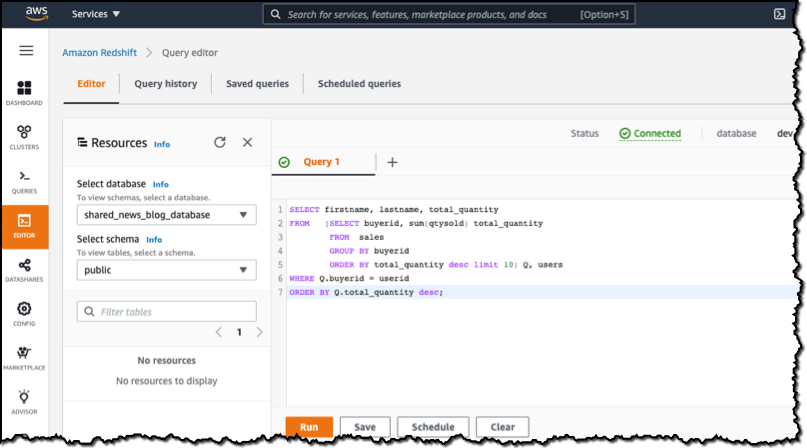Select the Editor tab

click(x=91, y=83)
